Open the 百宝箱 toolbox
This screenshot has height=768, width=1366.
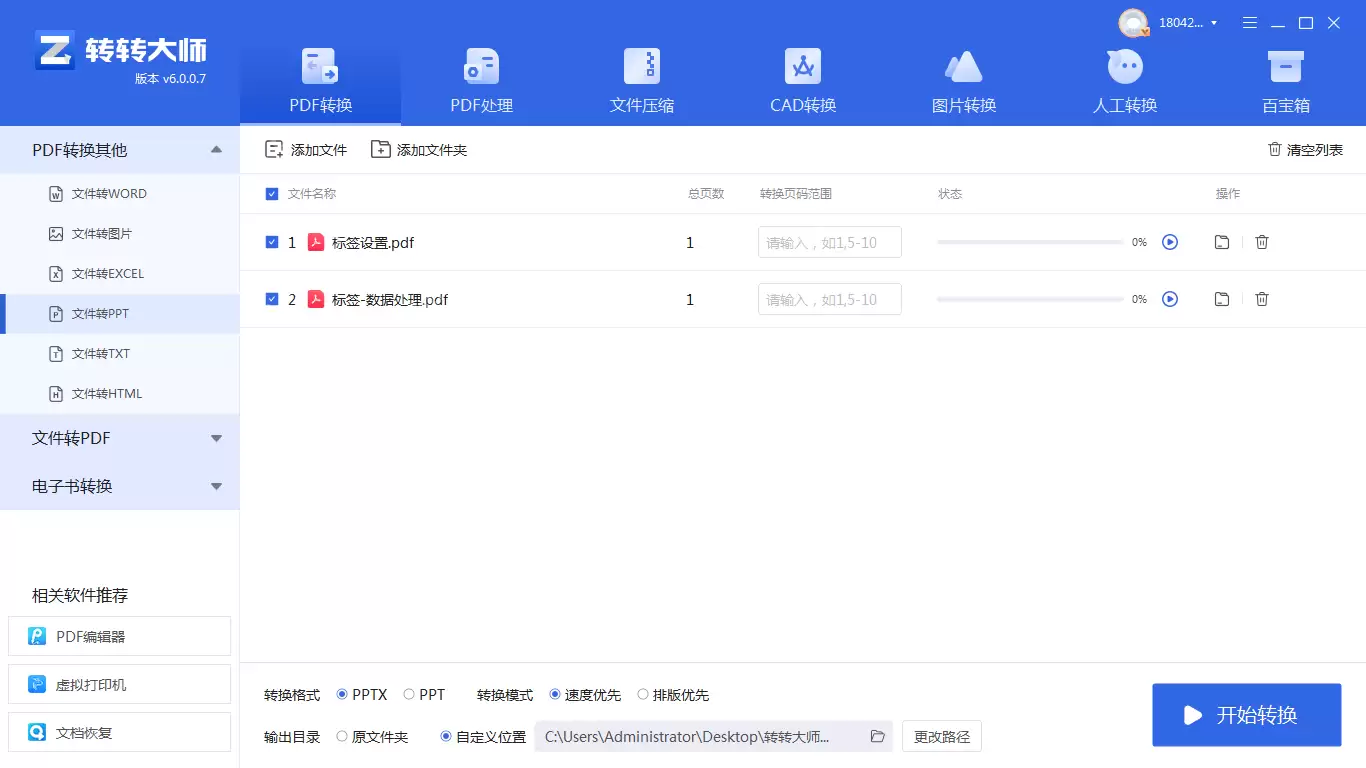[1285, 80]
